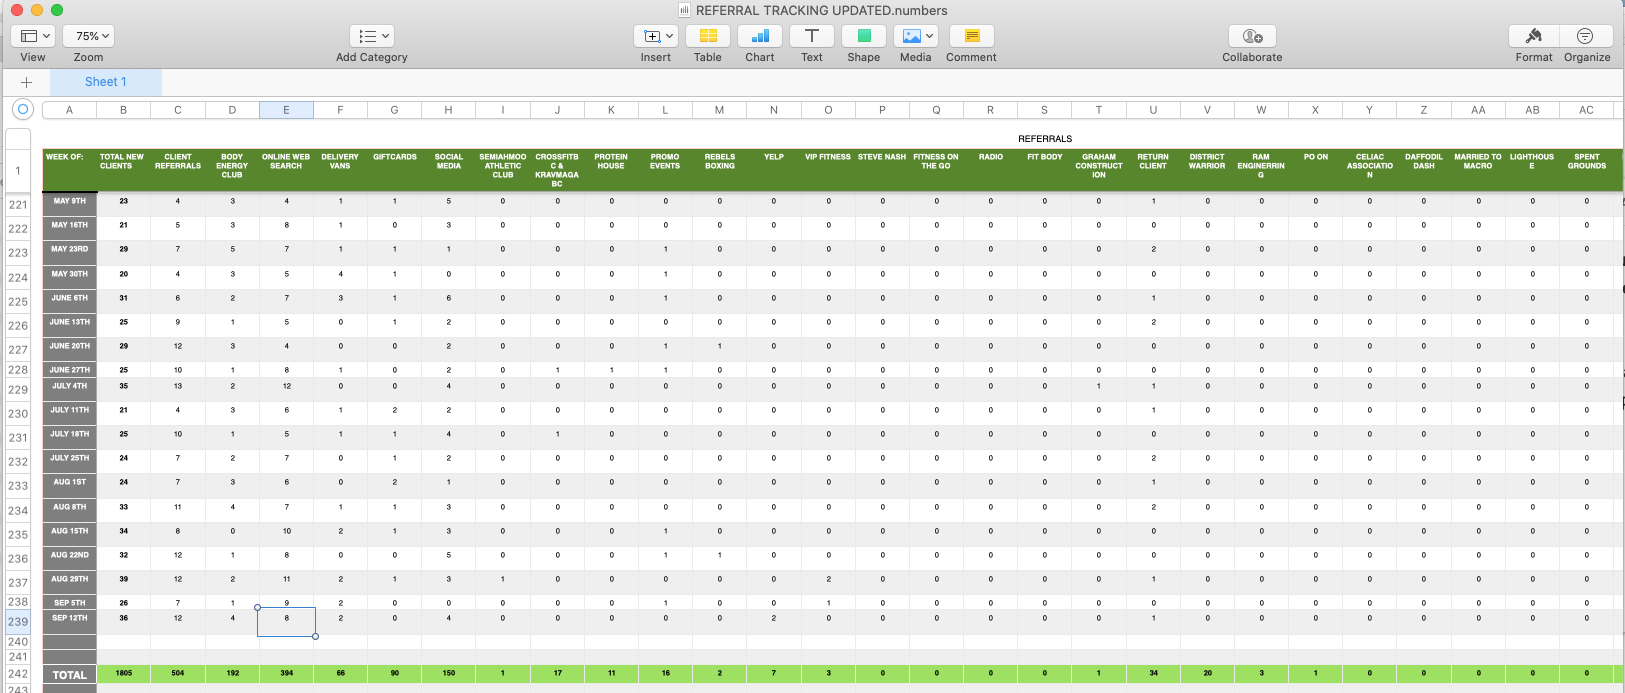
Task: Select column E header
Action: [286, 110]
